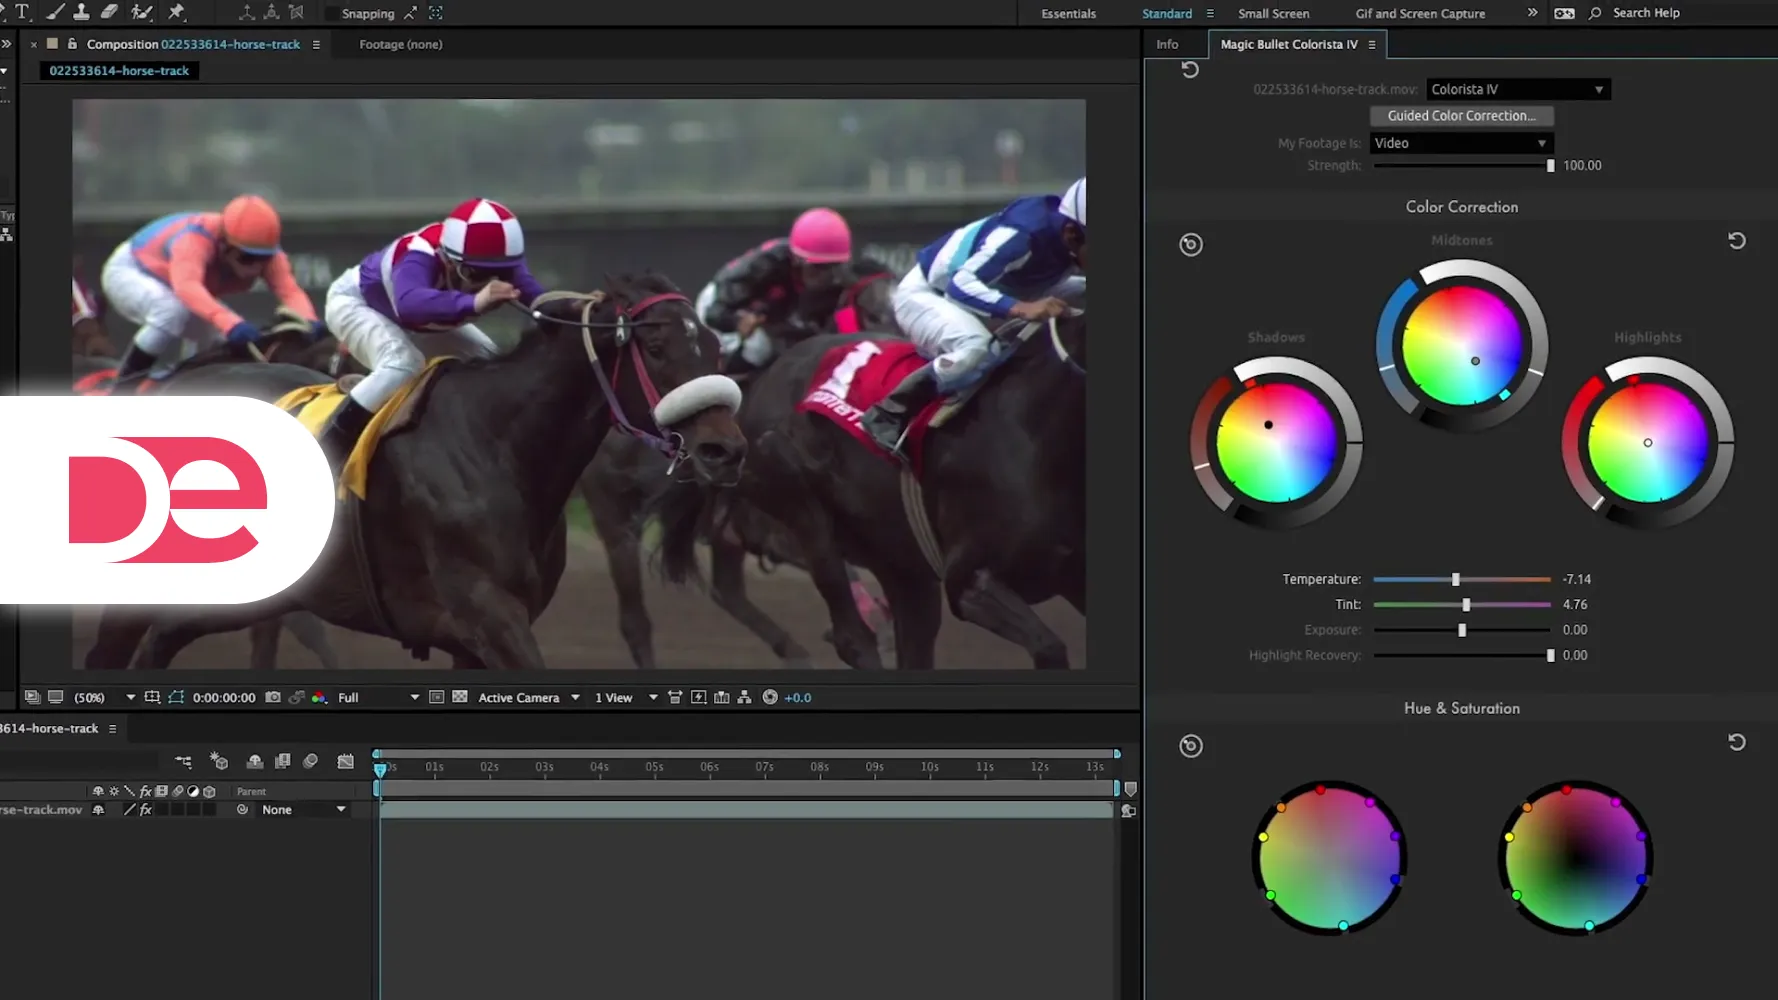Toggle the composition panel lock
Screen dimensions: 1778x1000
click(x=72, y=44)
